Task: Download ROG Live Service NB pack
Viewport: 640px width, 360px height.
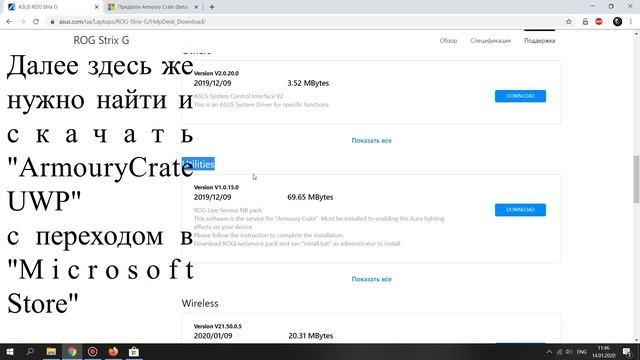Action: (520, 210)
